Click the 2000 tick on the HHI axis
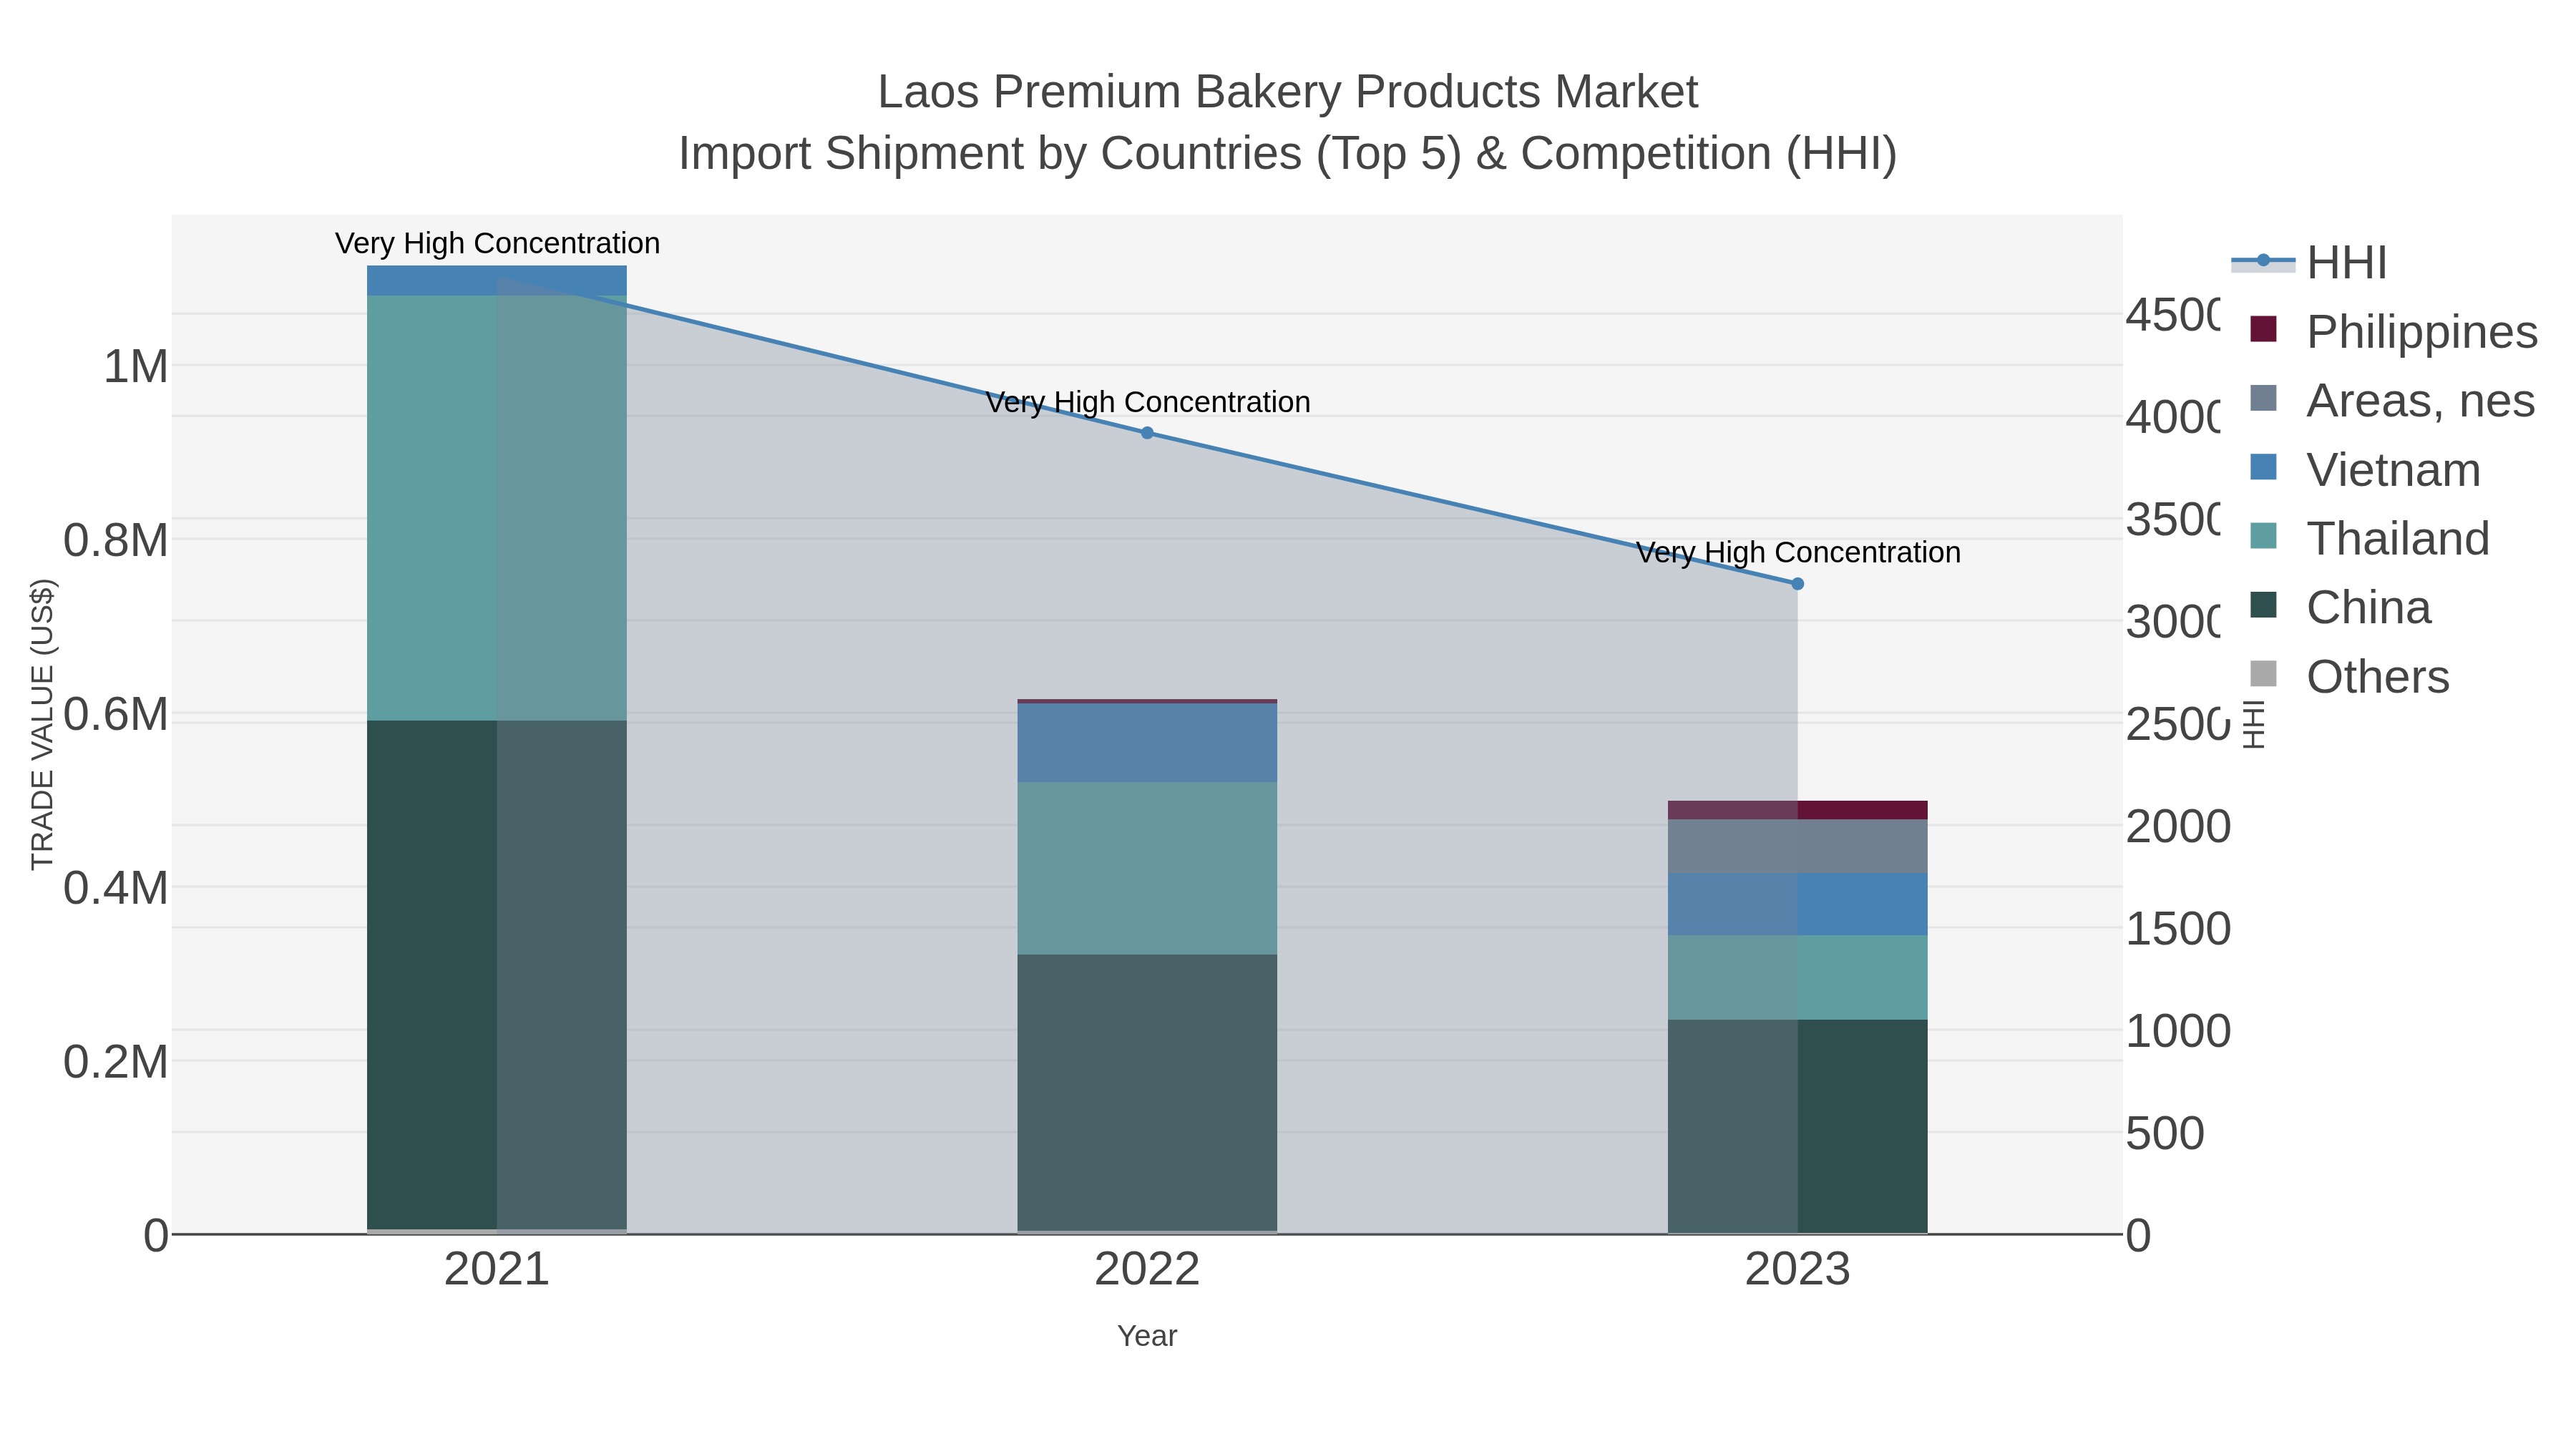 click(x=2178, y=827)
